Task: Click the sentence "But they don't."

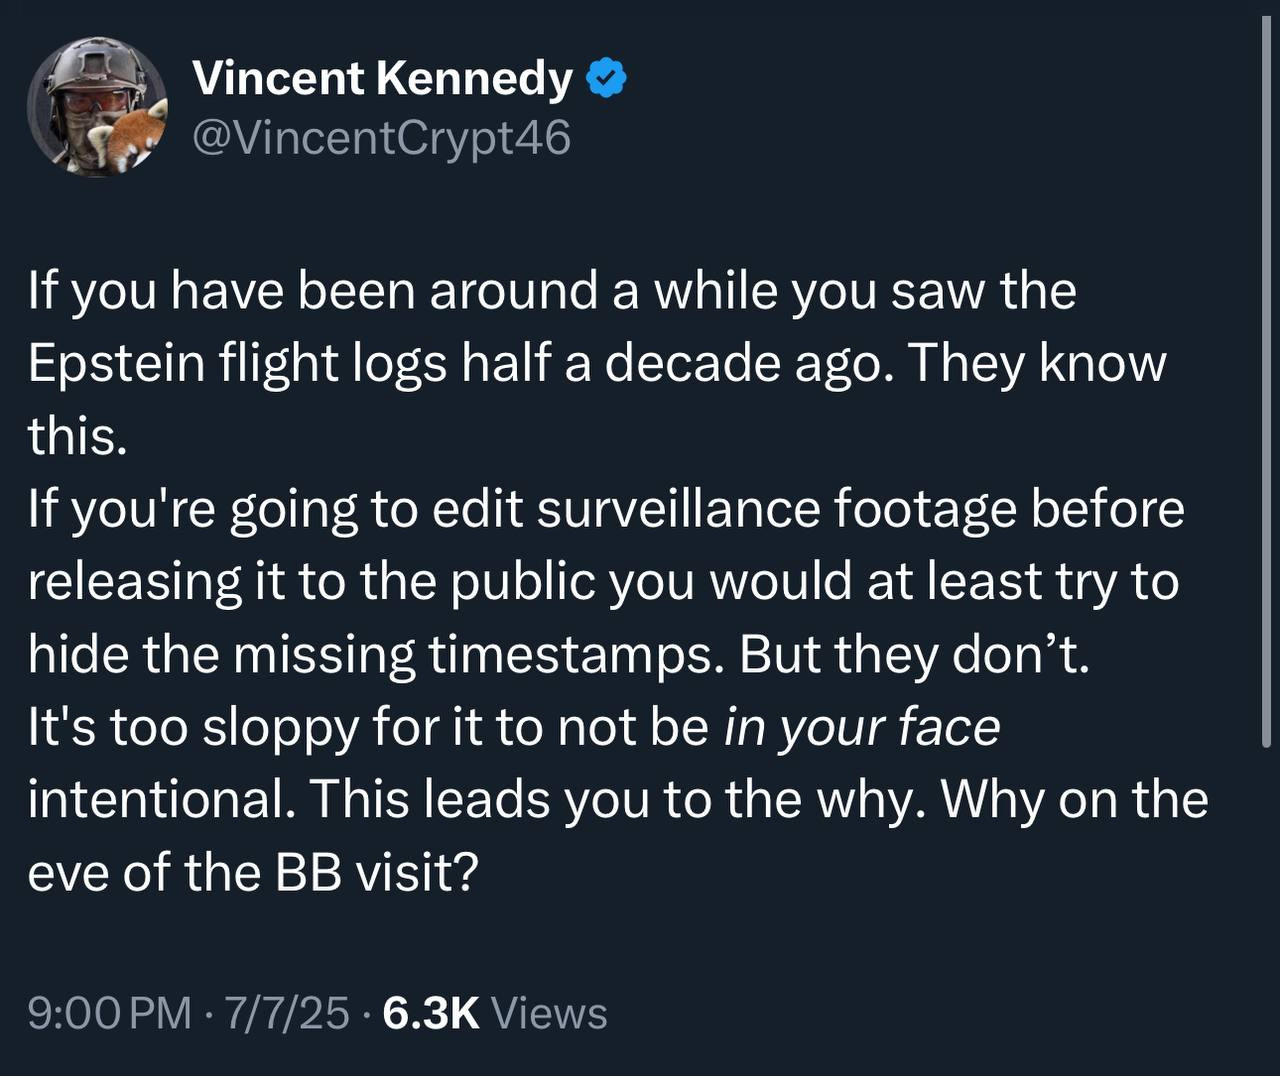Action: tap(914, 655)
